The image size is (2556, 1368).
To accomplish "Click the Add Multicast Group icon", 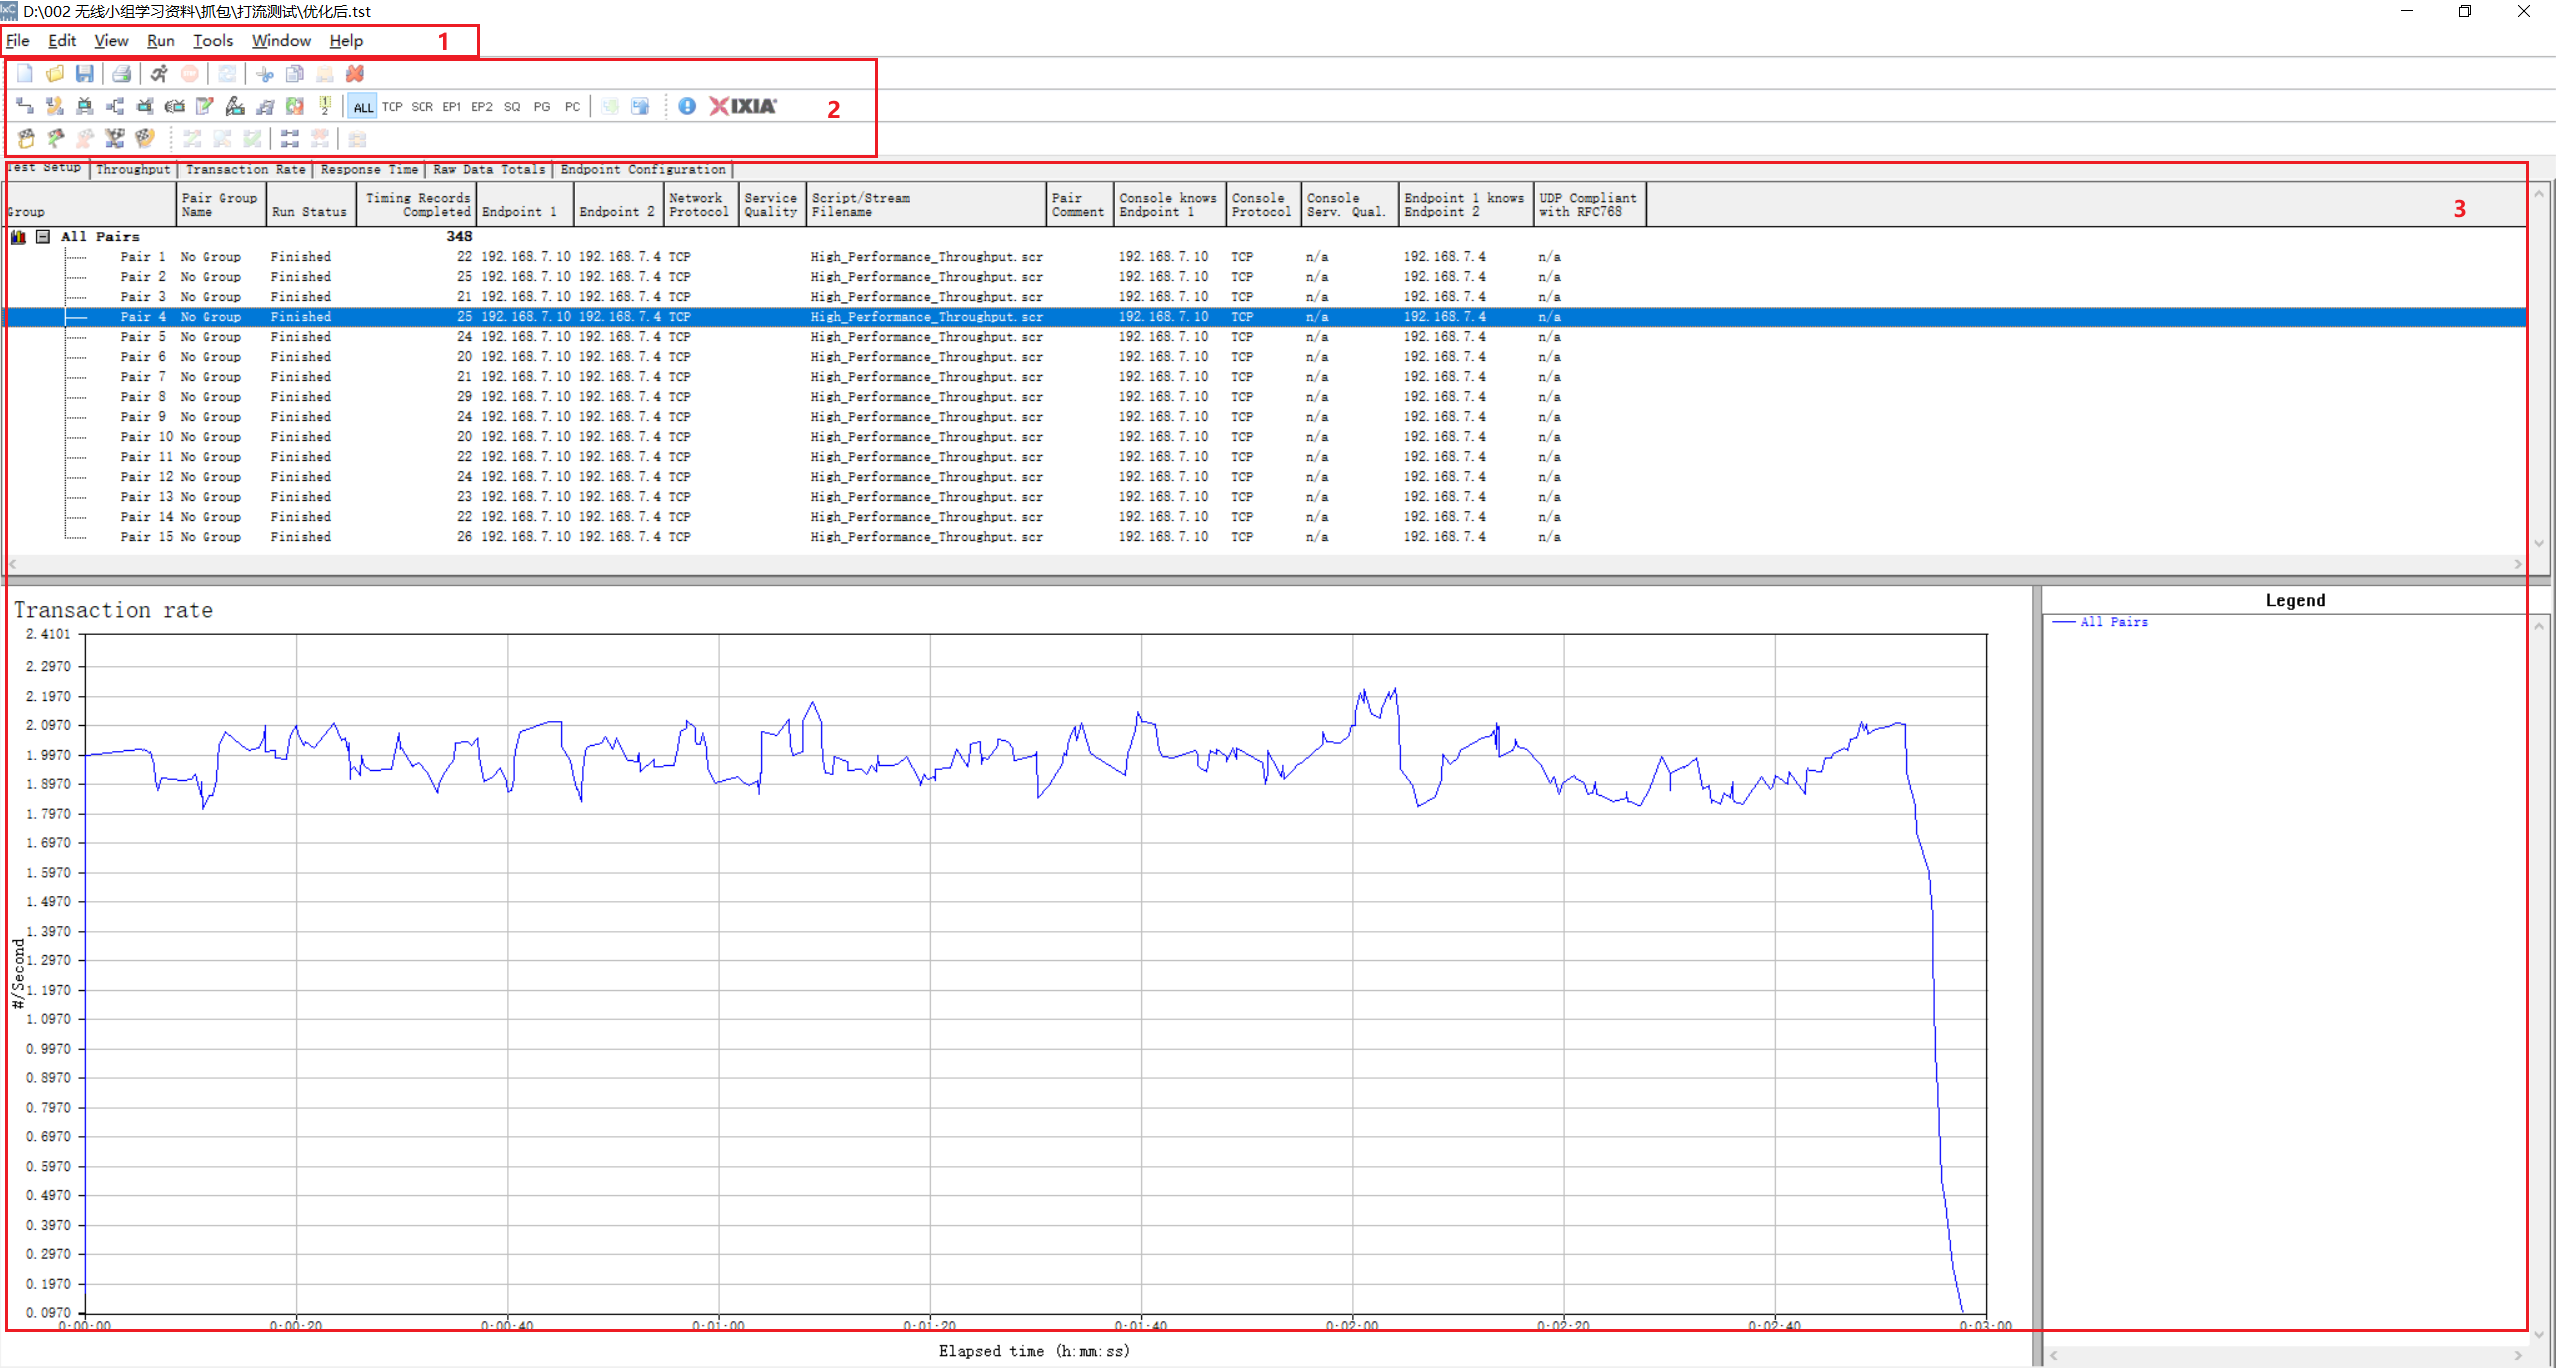I will point(115,106).
